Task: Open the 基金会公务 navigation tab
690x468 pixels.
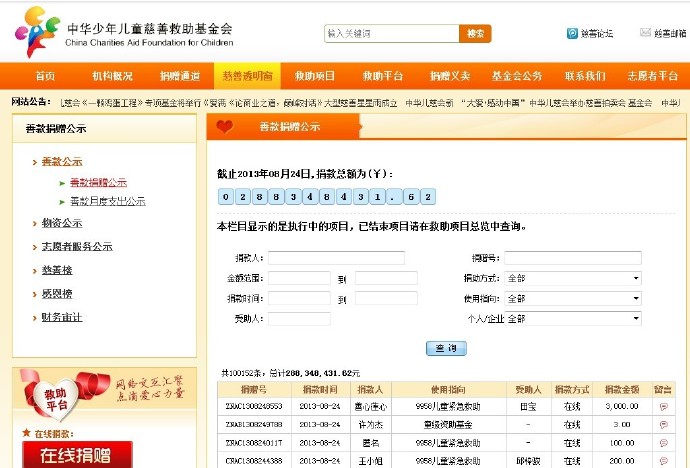Action: click(517, 76)
